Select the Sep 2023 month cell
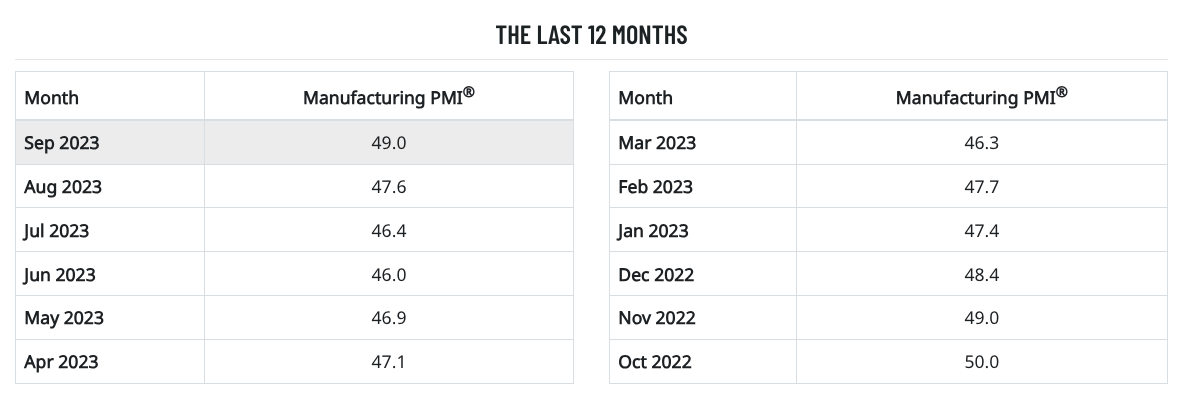The width and height of the screenshot is (1188, 402). click(x=62, y=143)
